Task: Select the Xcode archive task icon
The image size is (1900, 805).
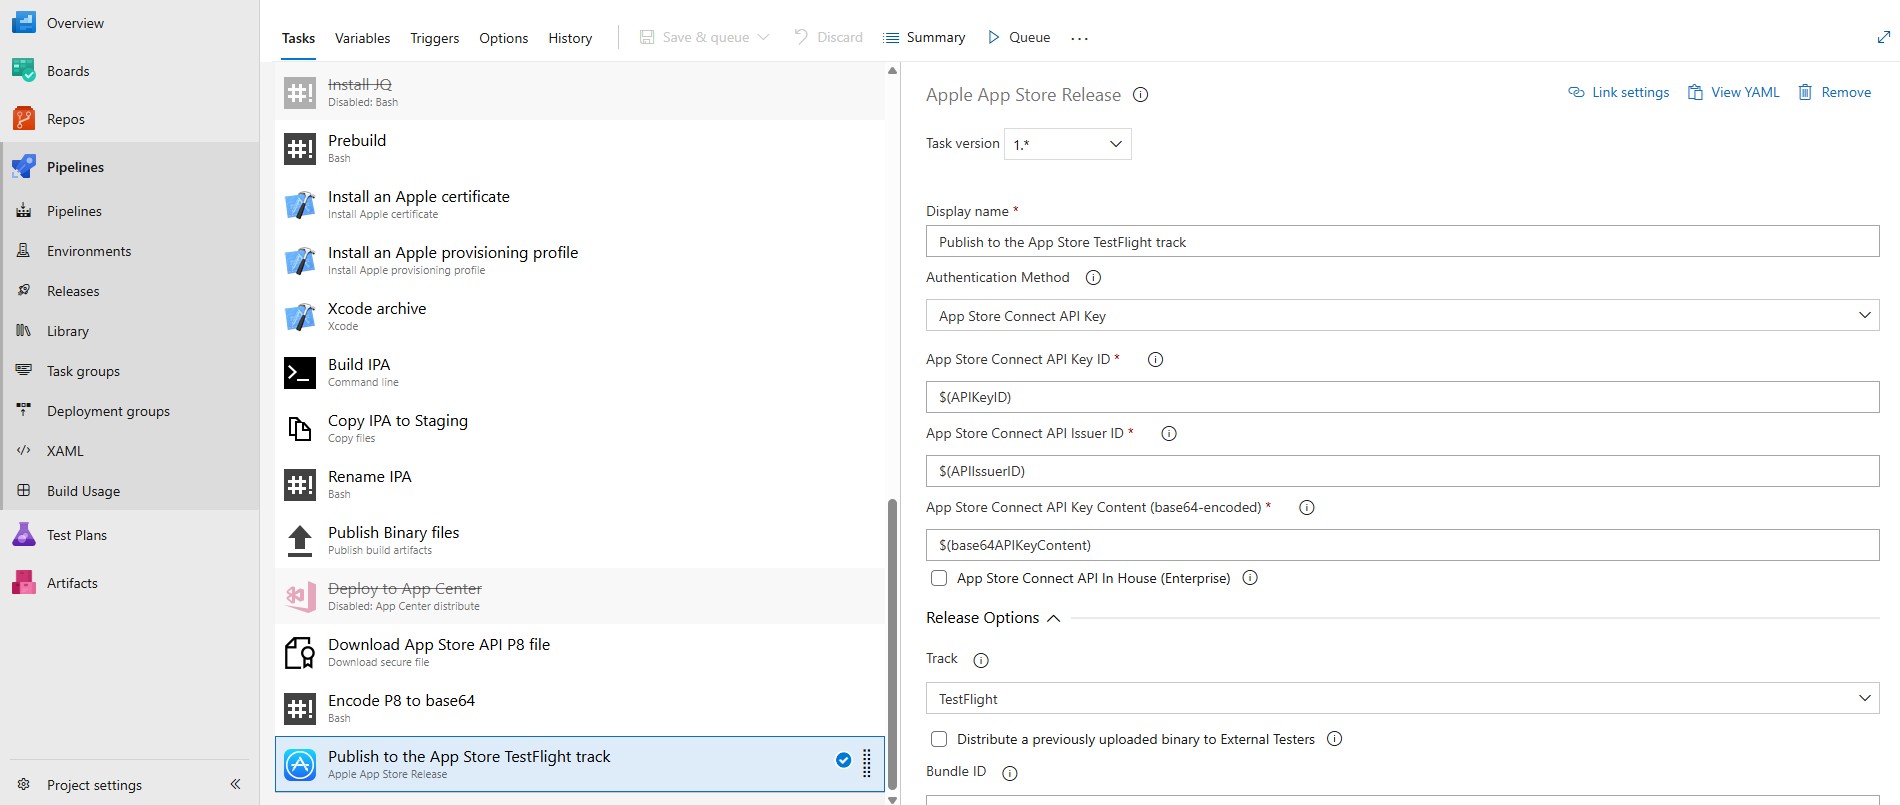Action: click(300, 317)
